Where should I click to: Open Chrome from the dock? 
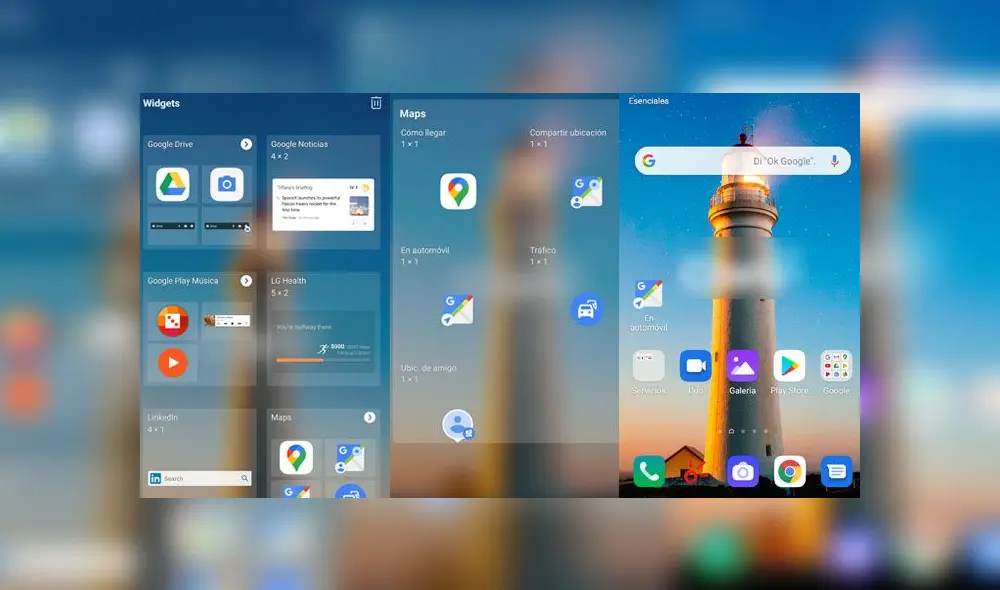point(790,471)
